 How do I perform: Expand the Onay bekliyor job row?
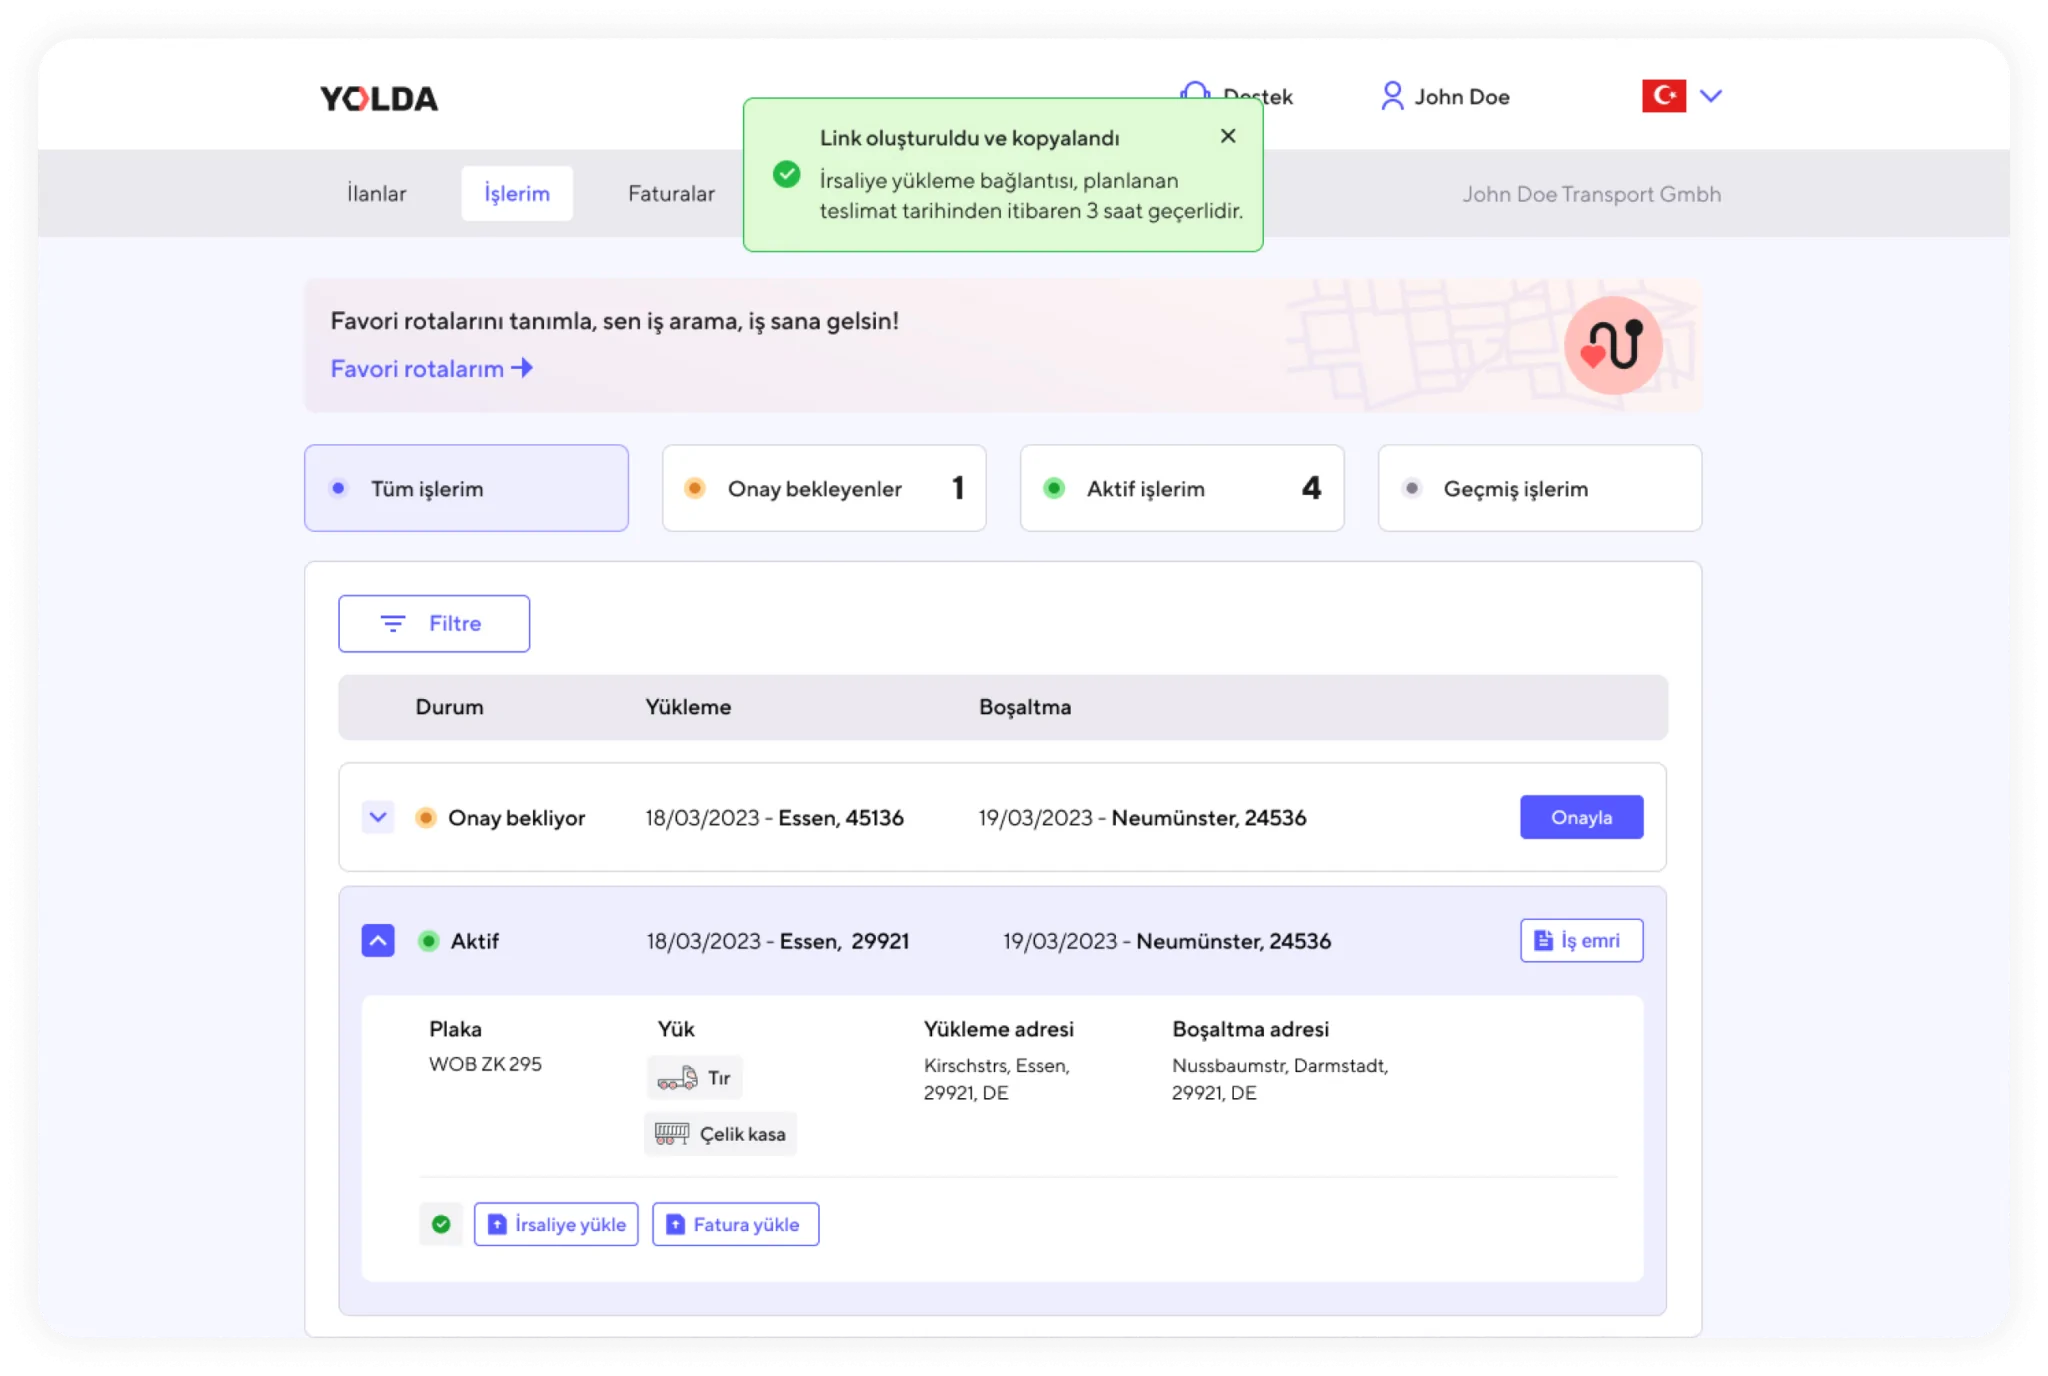tap(378, 817)
